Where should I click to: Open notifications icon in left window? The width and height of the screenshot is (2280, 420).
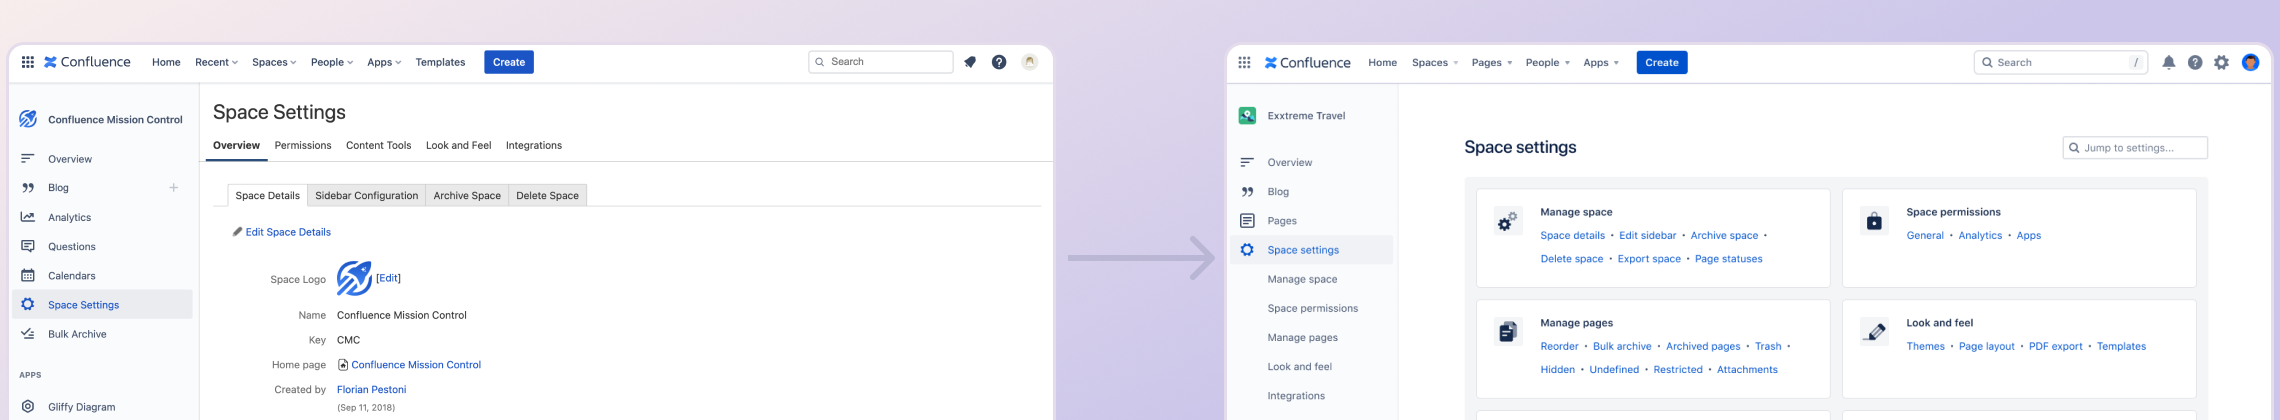970,62
